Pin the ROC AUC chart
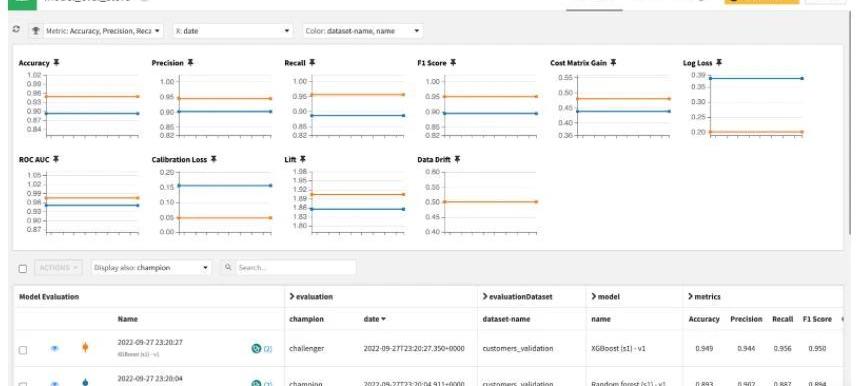This screenshot has width=864, height=386. 56,159
